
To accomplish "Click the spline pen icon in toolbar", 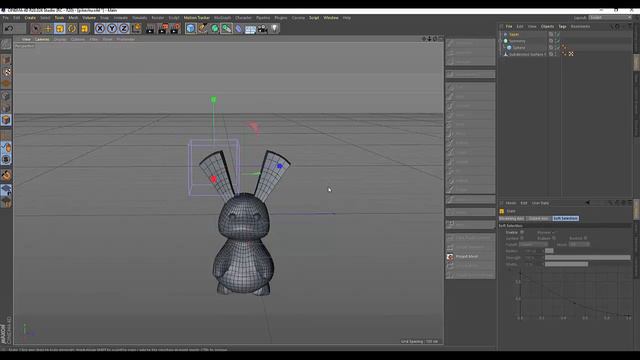I will [x=202, y=29].
